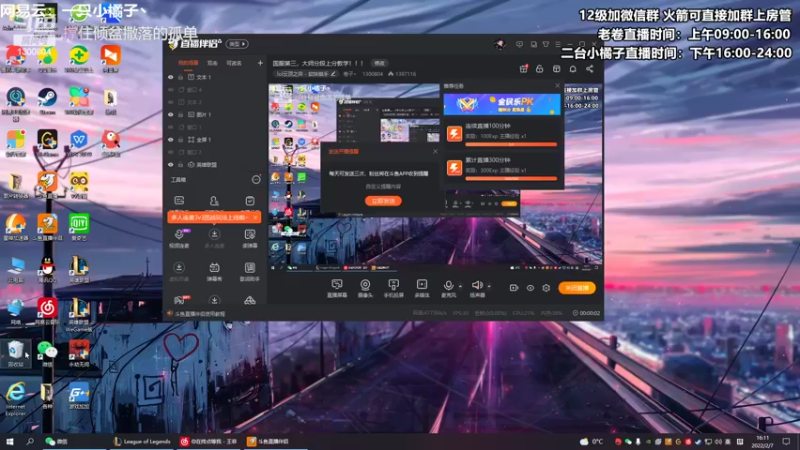800x450 pixels.
Task: Click the share icon in the top right
Action: click(x=589, y=69)
